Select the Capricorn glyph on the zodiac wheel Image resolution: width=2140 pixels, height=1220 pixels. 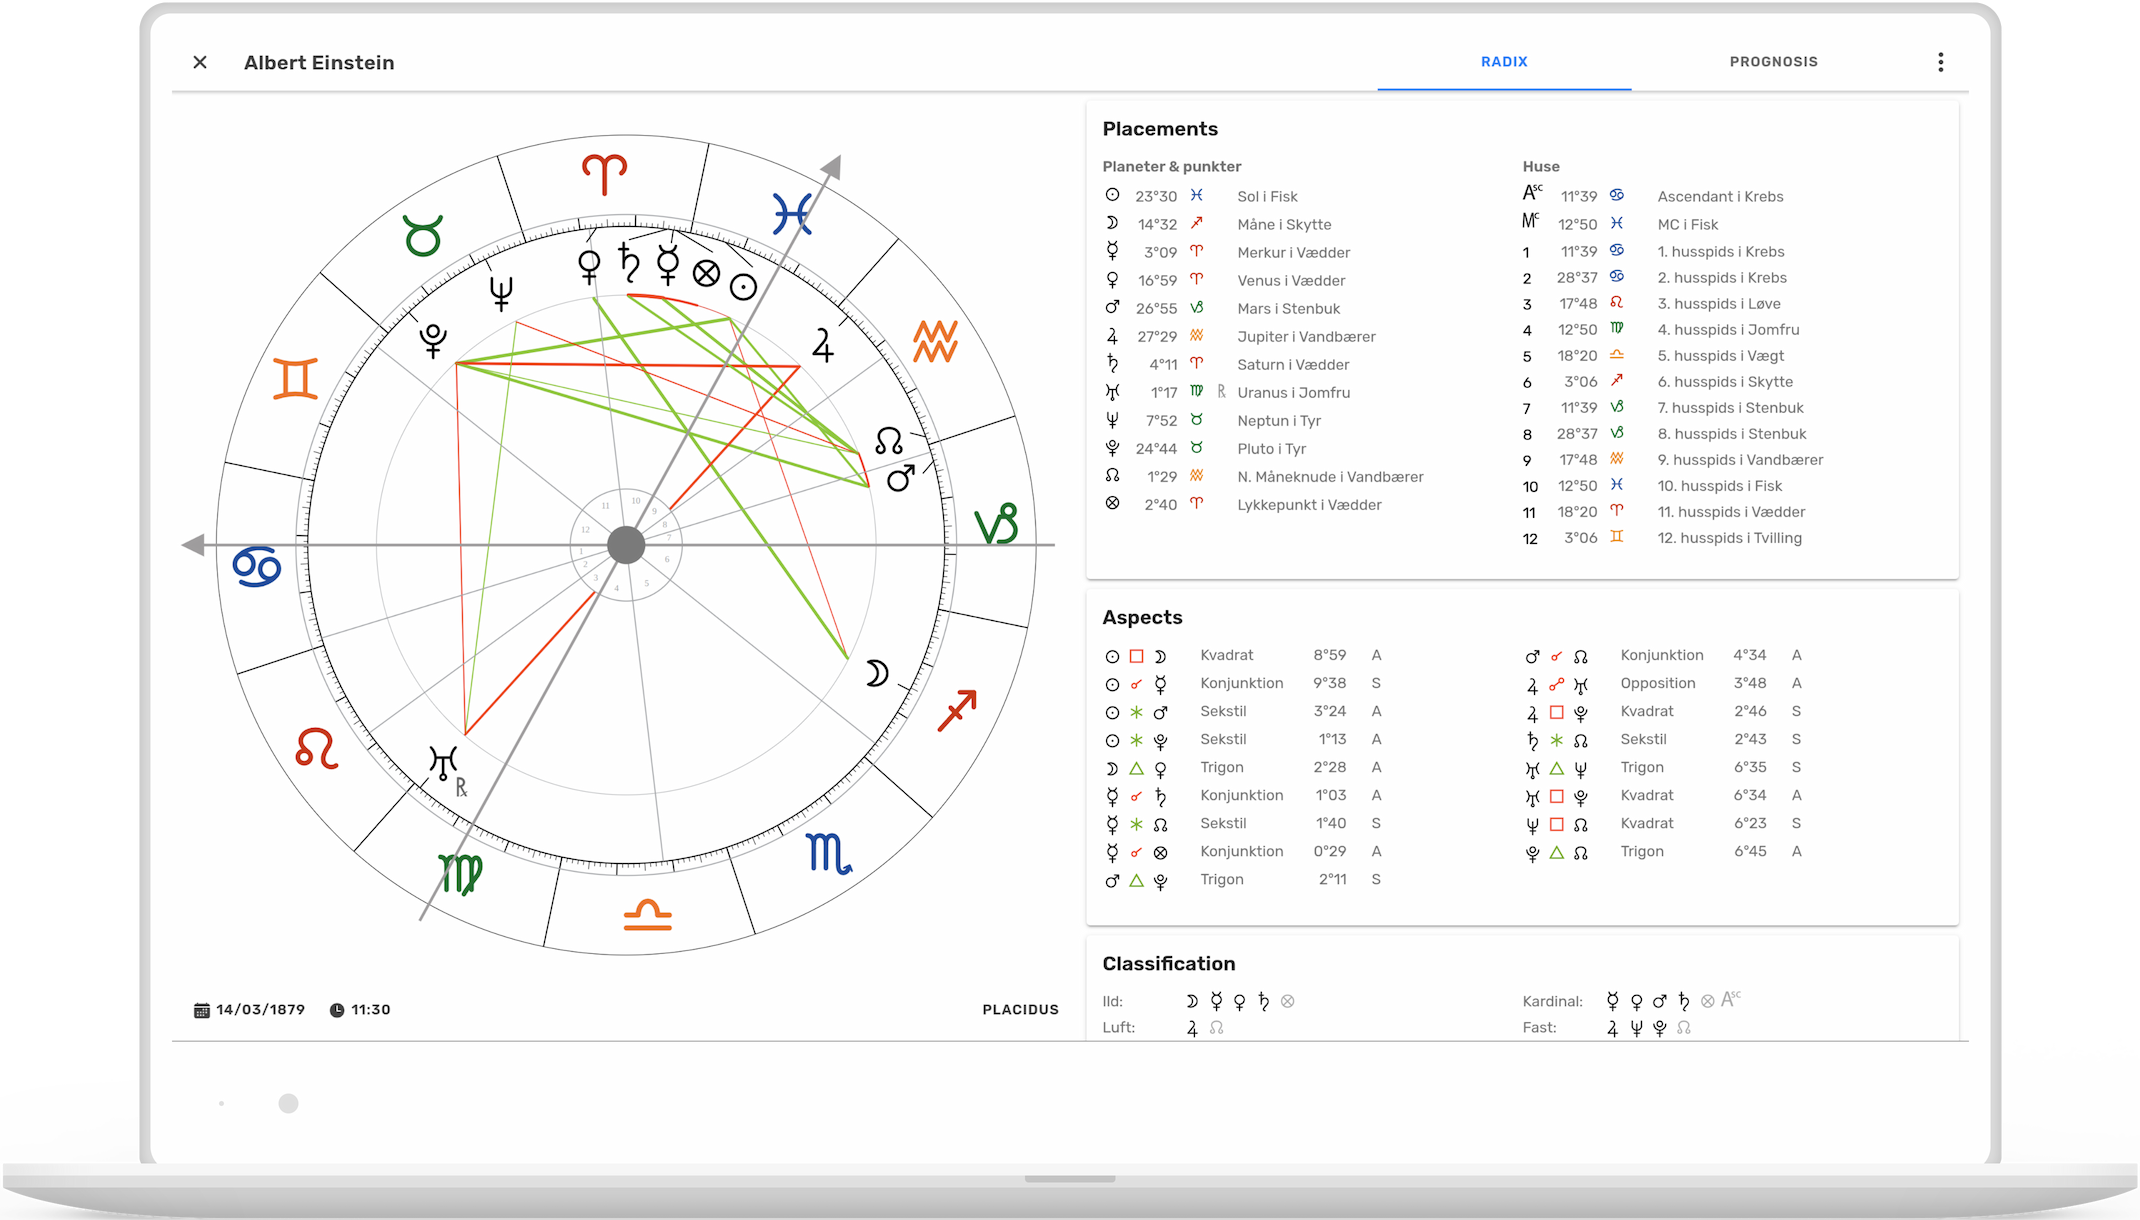pyautogui.click(x=997, y=524)
